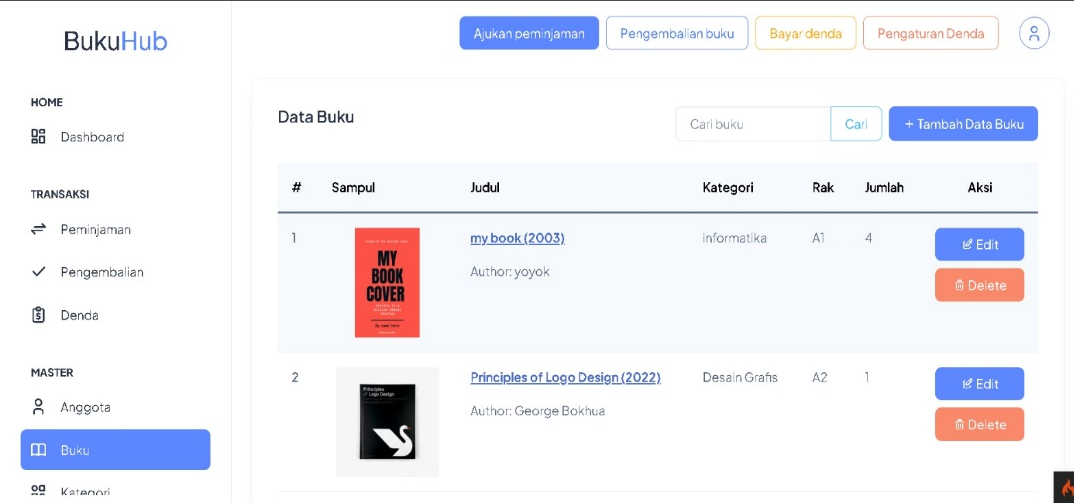1074x504 pixels.
Task: Click the Tambah Data Buku button
Action: 963,124
